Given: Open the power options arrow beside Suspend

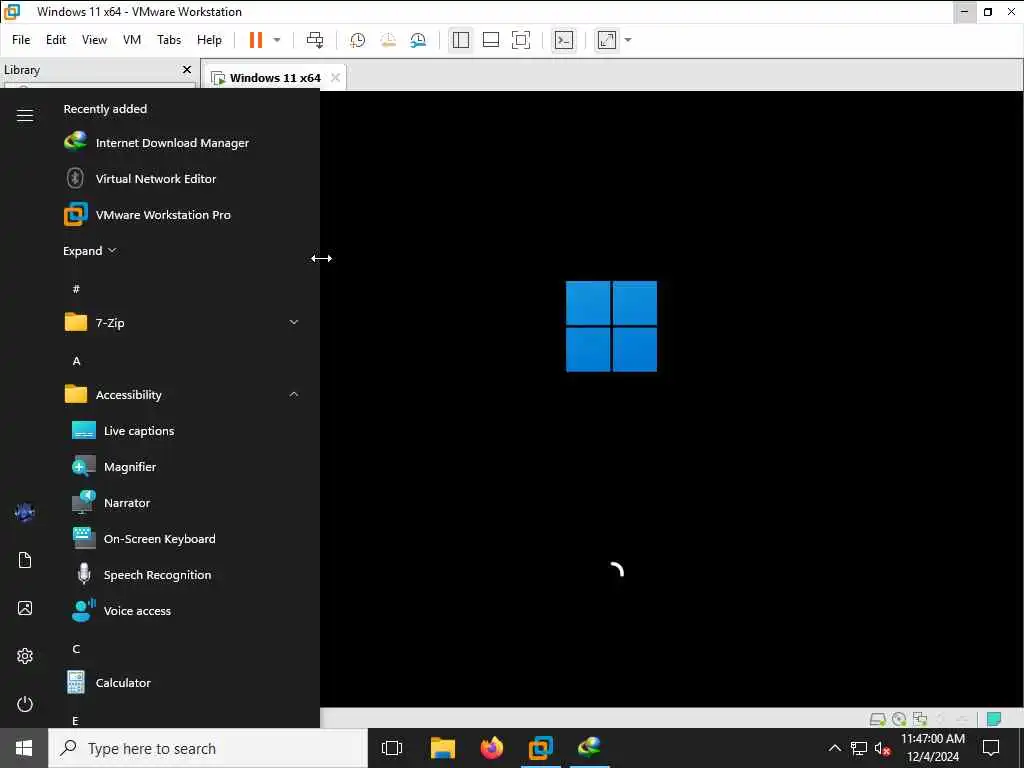Looking at the screenshot, I should pos(277,40).
